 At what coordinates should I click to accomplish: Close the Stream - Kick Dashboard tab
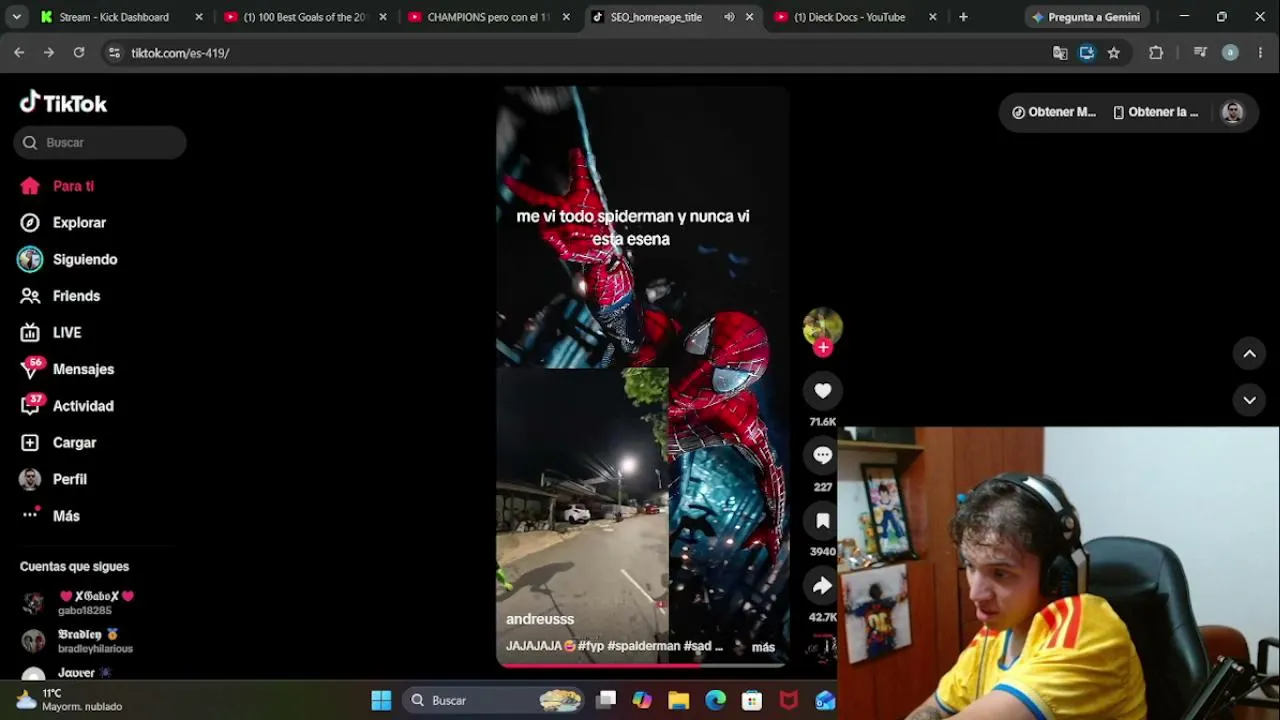tap(199, 17)
